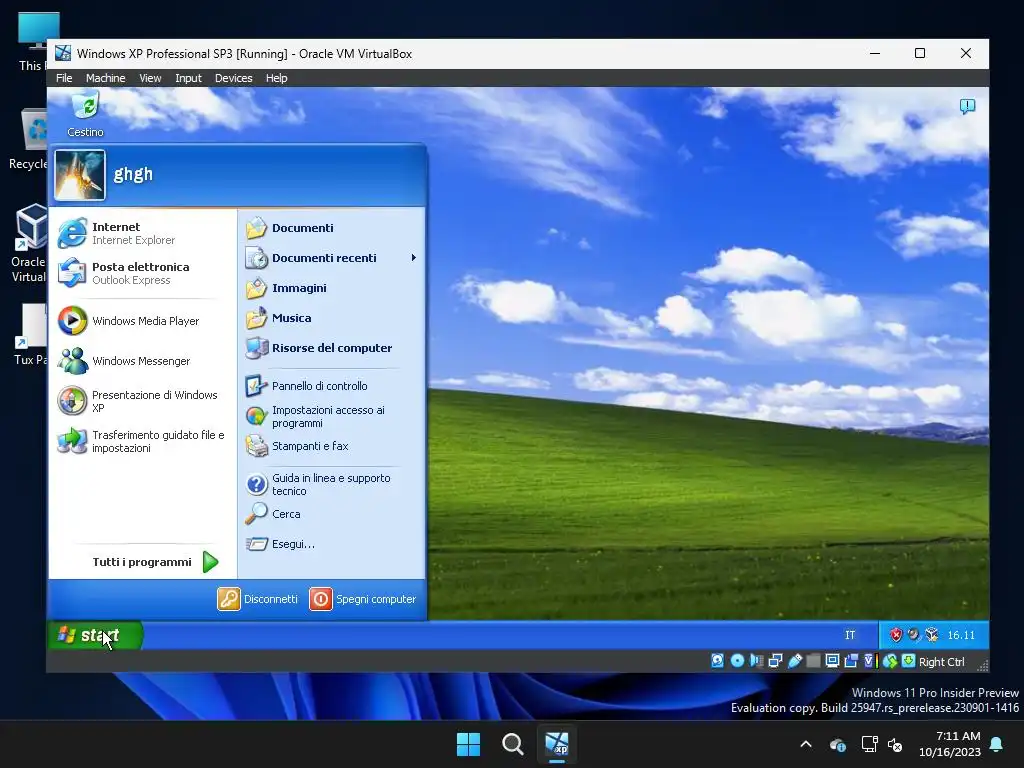The height and width of the screenshot is (768, 1024).
Task: Click the Disconnetti button
Action: point(257,599)
